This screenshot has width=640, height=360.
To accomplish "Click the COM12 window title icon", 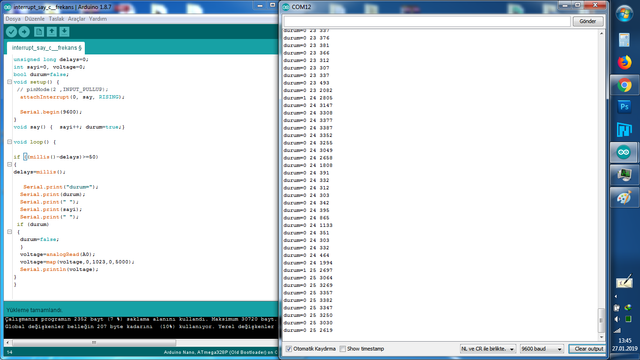I will pyautogui.click(x=286, y=7).
